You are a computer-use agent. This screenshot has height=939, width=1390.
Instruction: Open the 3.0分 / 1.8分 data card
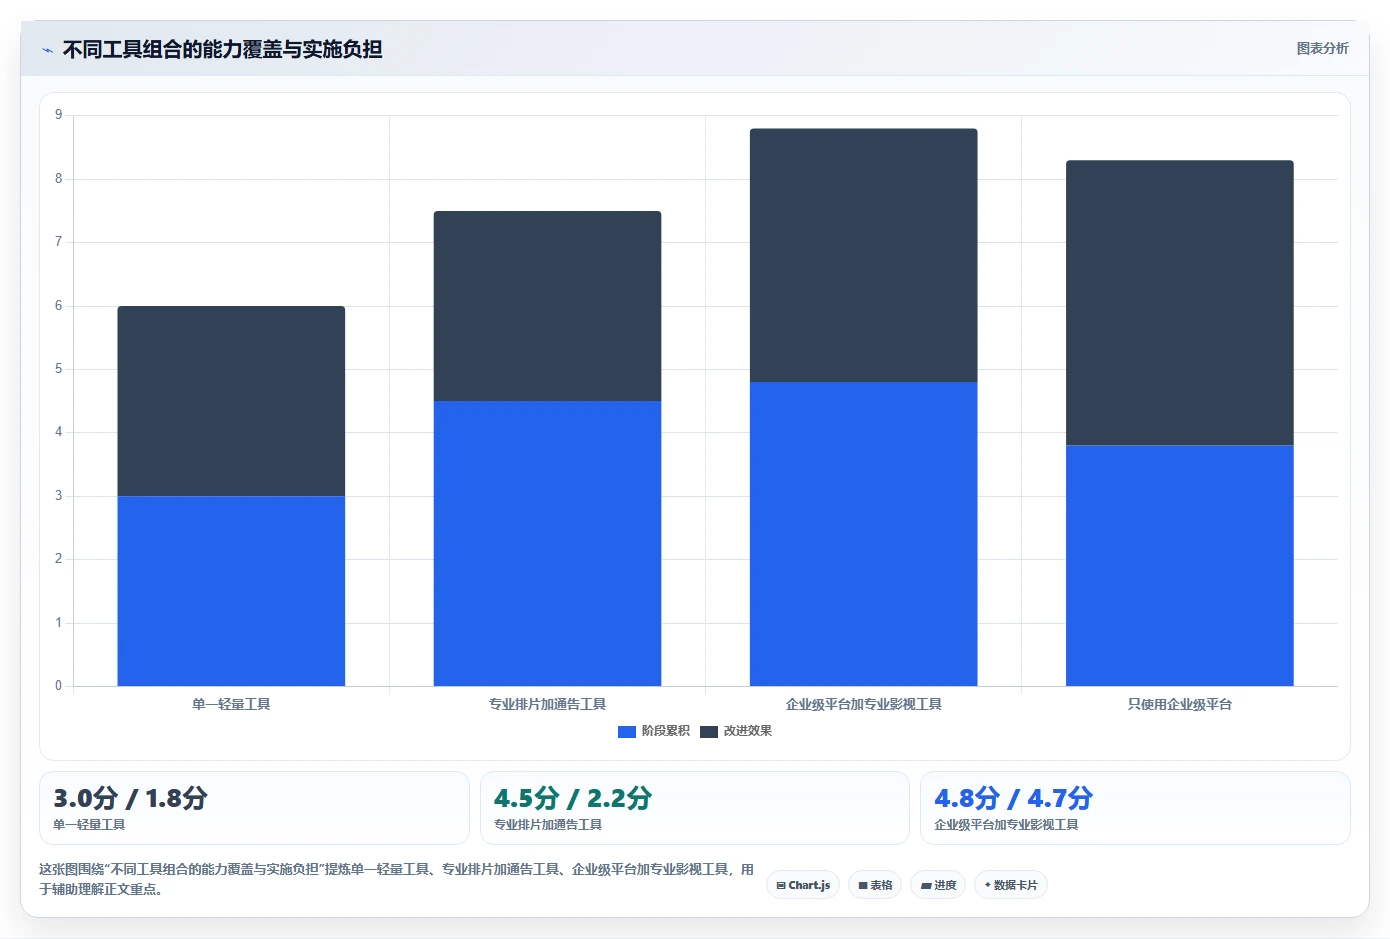click(x=254, y=808)
